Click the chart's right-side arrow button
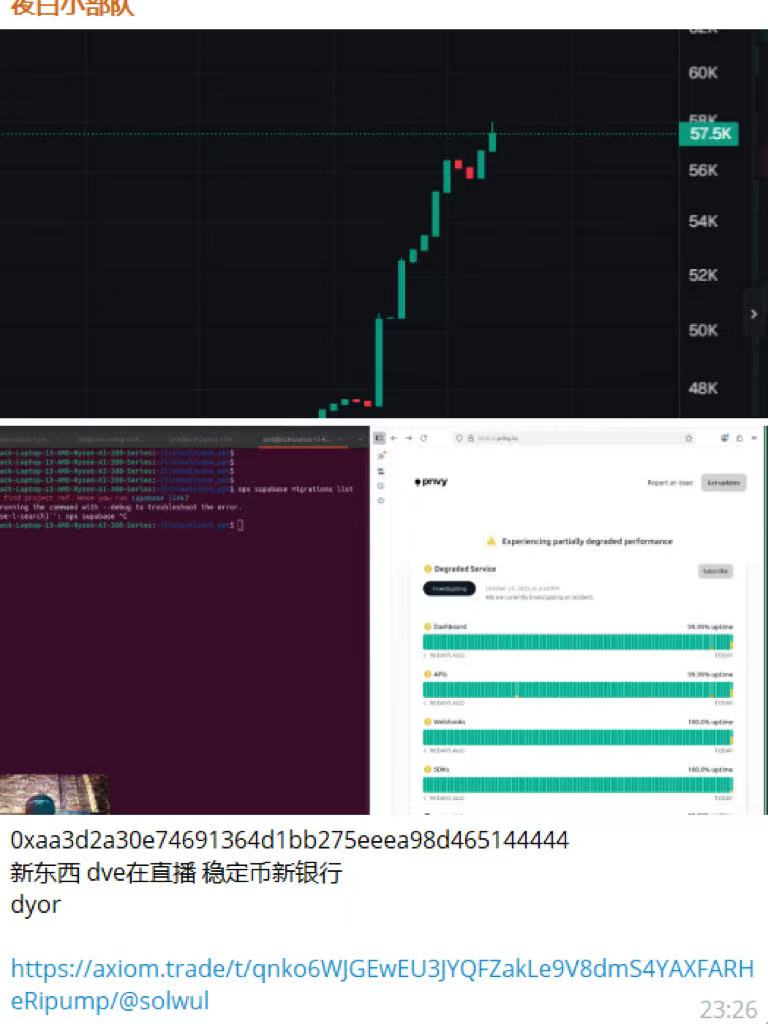The height and width of the screenshot is (1024, 768). click(754, 314)
